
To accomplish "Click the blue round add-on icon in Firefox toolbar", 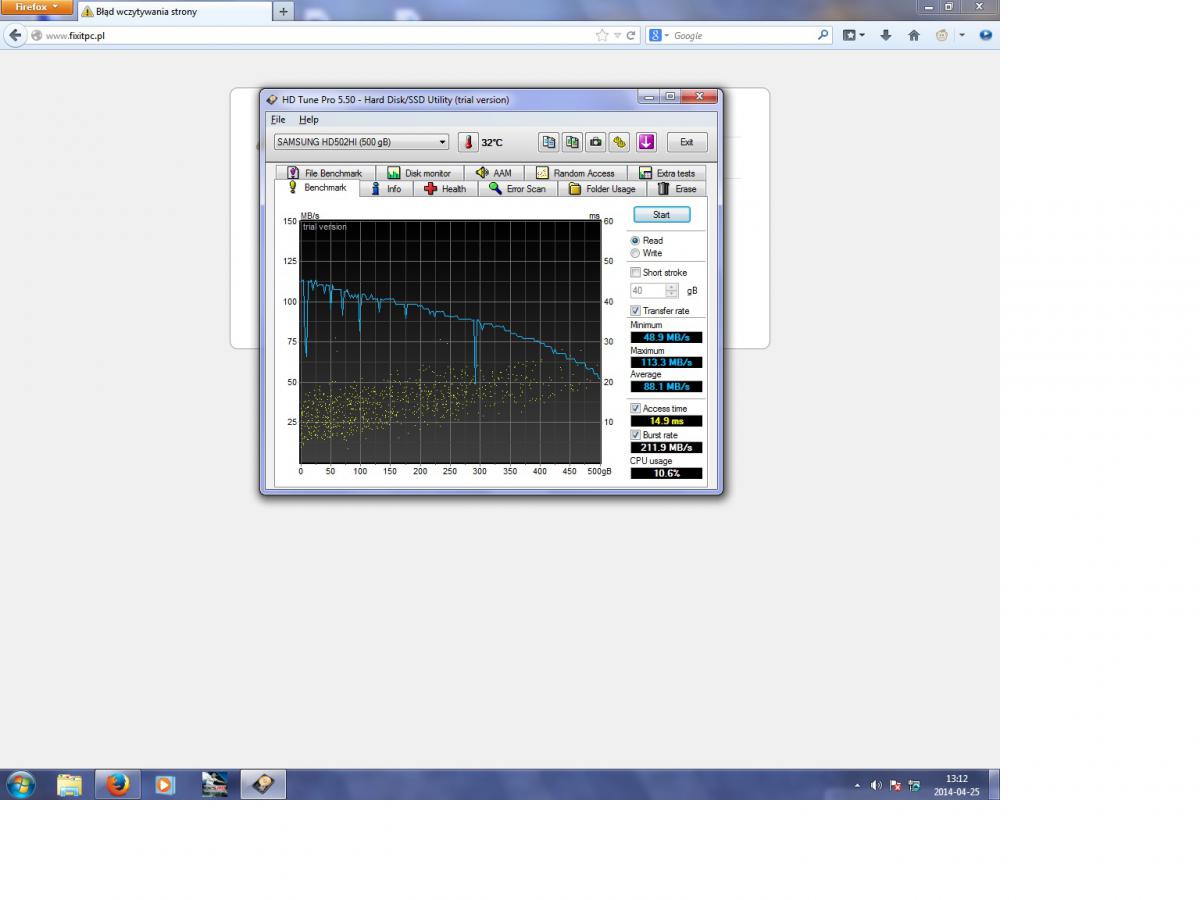I will (x=986, y=35).
